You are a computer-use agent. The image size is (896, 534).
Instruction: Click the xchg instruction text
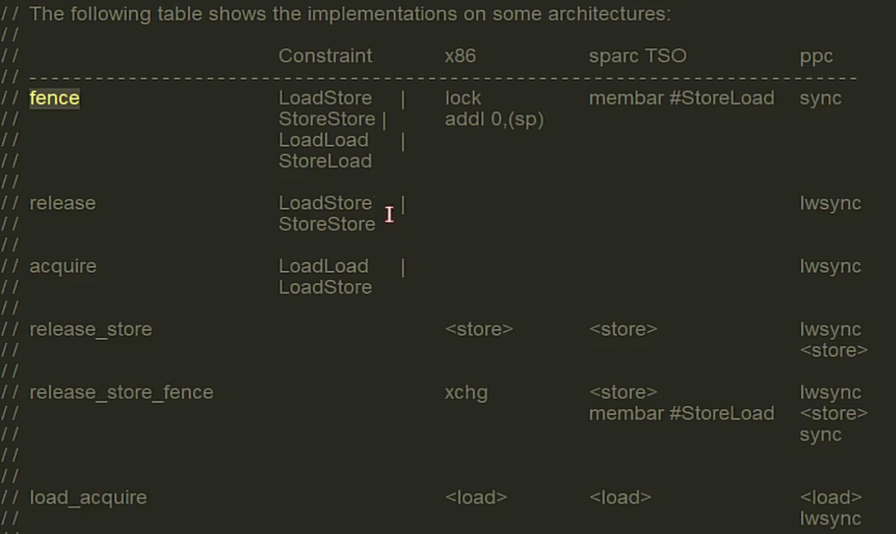coord(466,393)
